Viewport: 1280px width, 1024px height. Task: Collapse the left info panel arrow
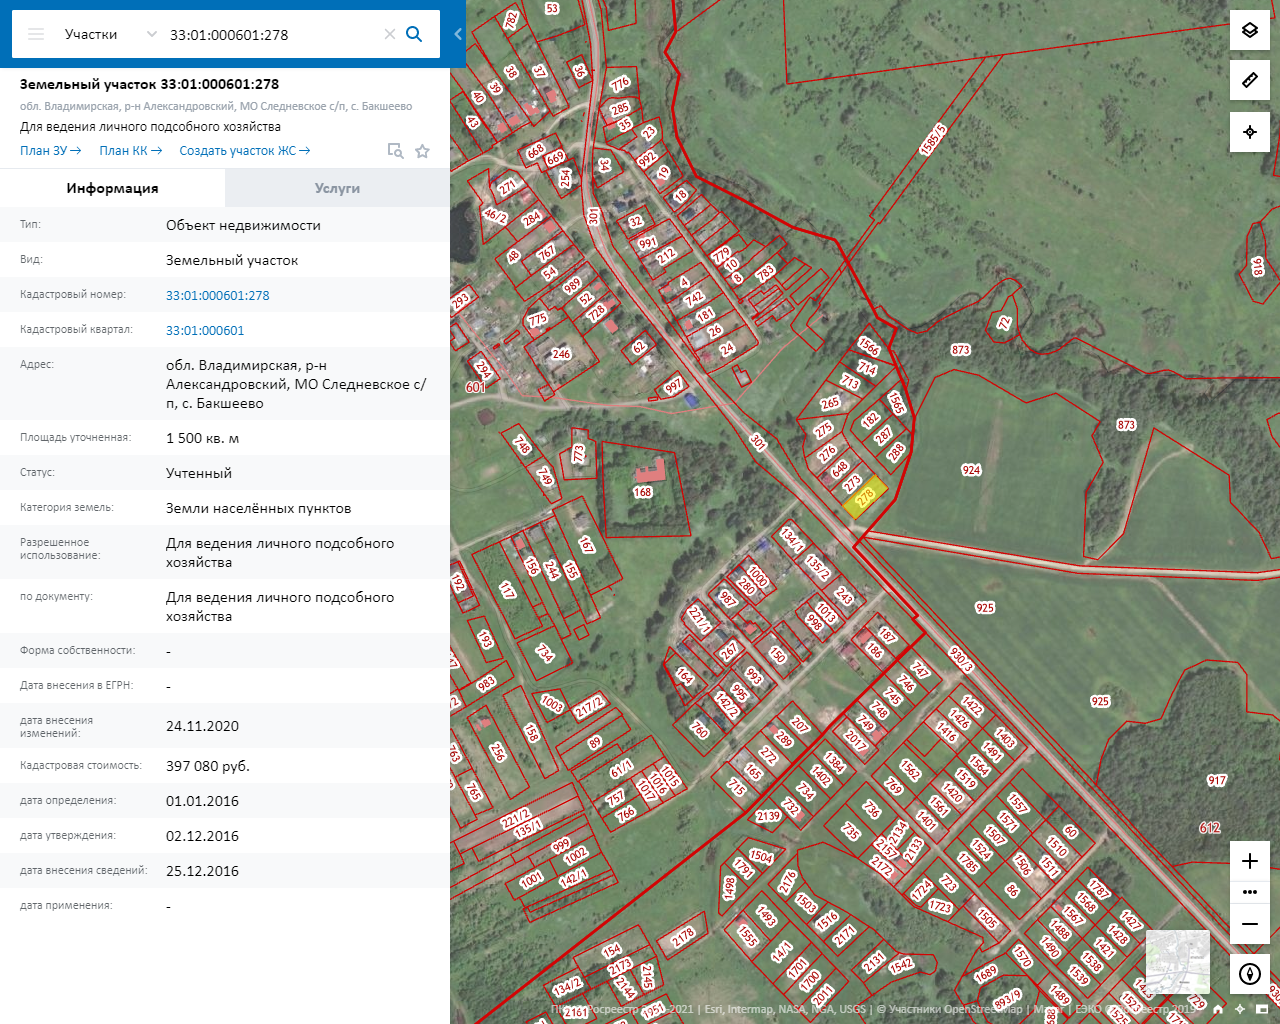click(458, 34)
